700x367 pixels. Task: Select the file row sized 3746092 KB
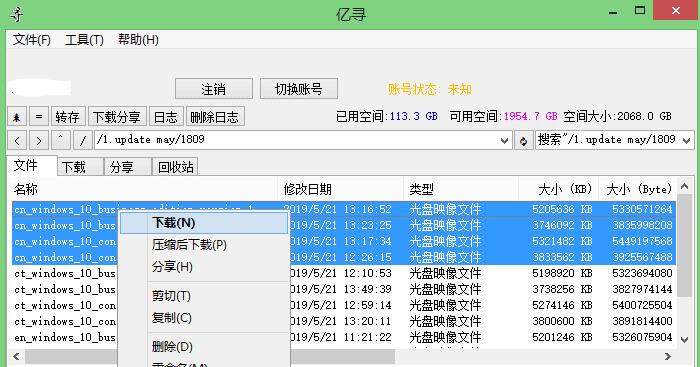tap(344, 225)
